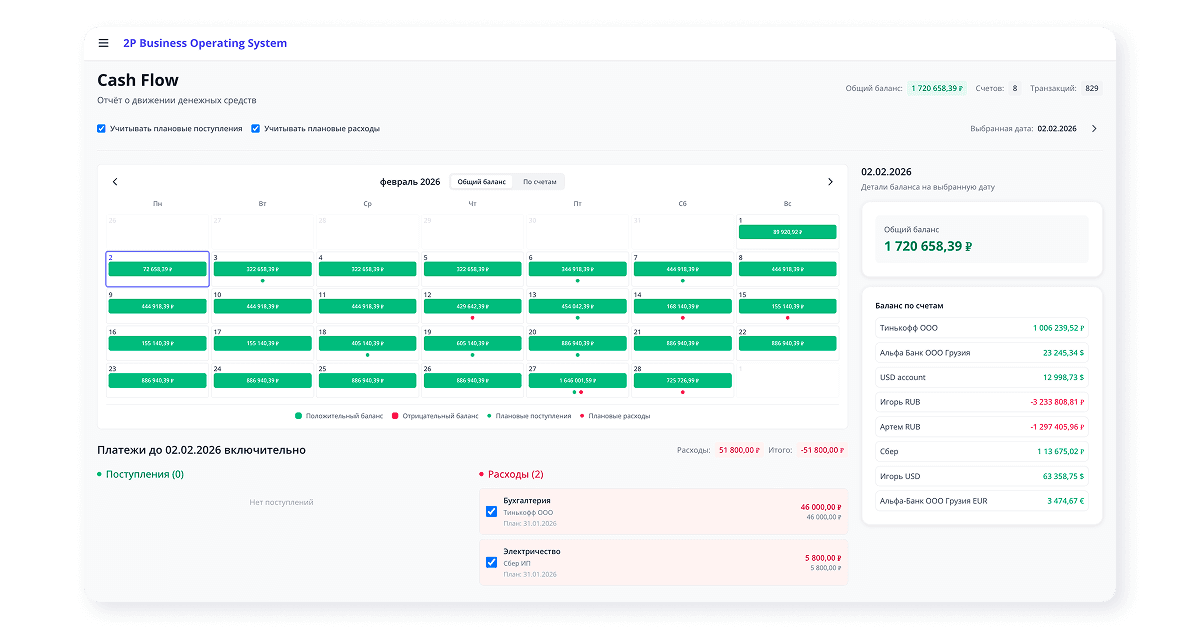Open 2P Business Operating System home

[203, 43]
